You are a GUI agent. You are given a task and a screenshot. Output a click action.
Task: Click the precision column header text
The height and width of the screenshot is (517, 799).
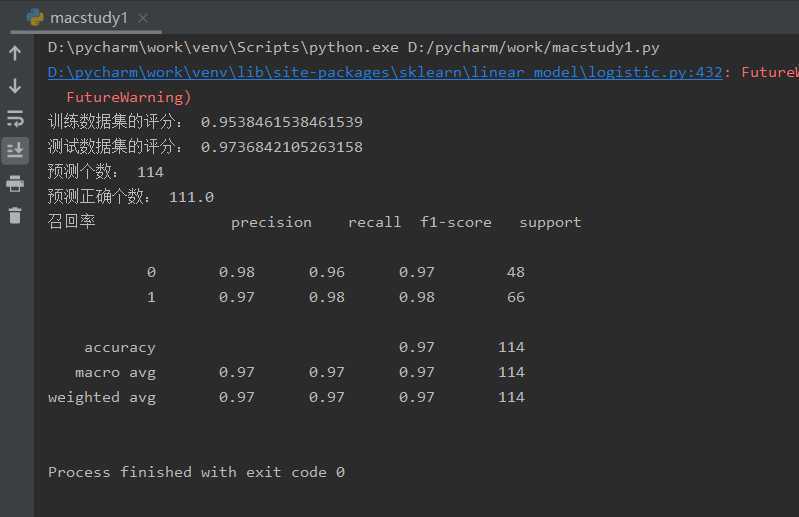tap(271, 223)
